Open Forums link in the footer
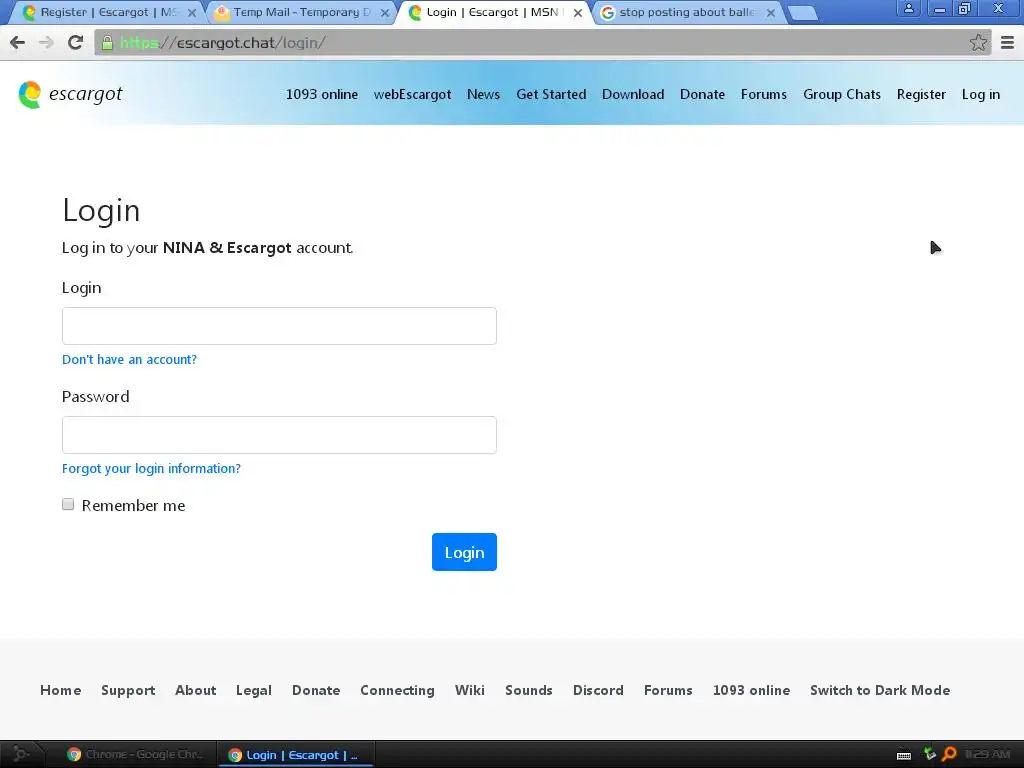The height and width of the screenshot is (768, 1024). point(668,690)
